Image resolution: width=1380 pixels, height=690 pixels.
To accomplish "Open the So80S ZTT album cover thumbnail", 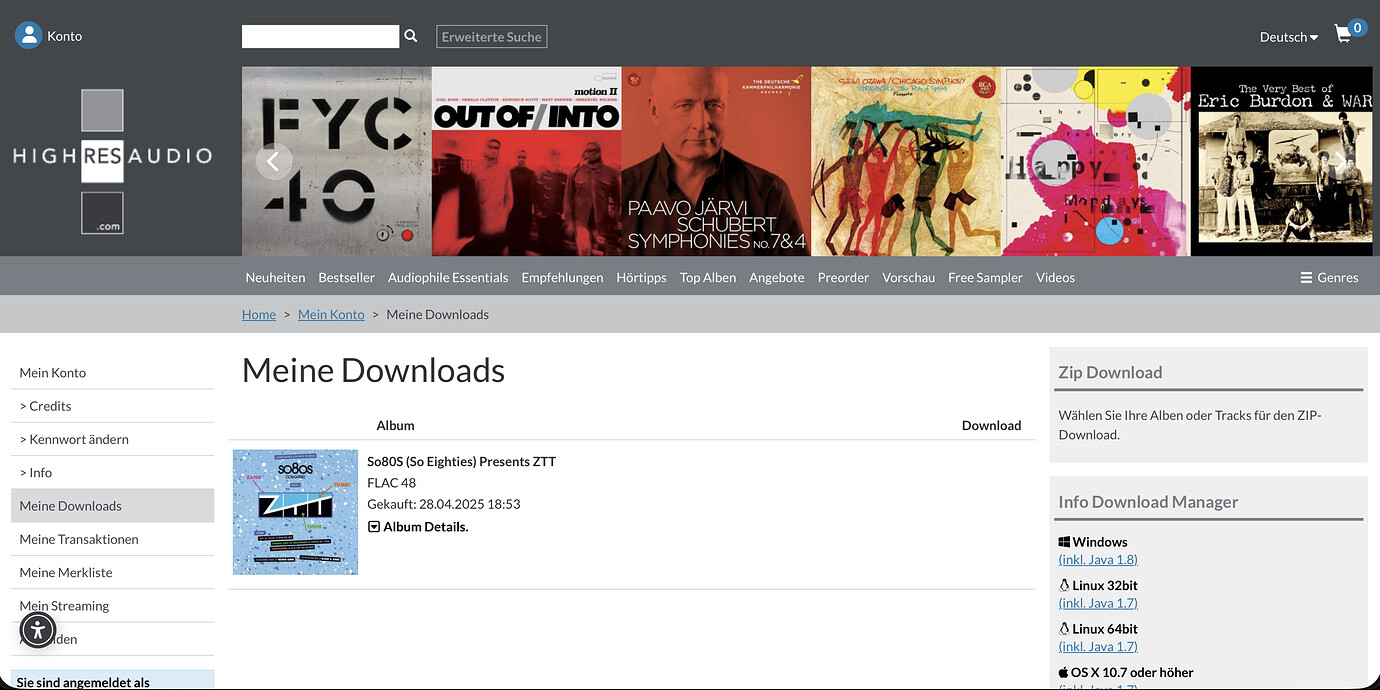I will 295,512.
